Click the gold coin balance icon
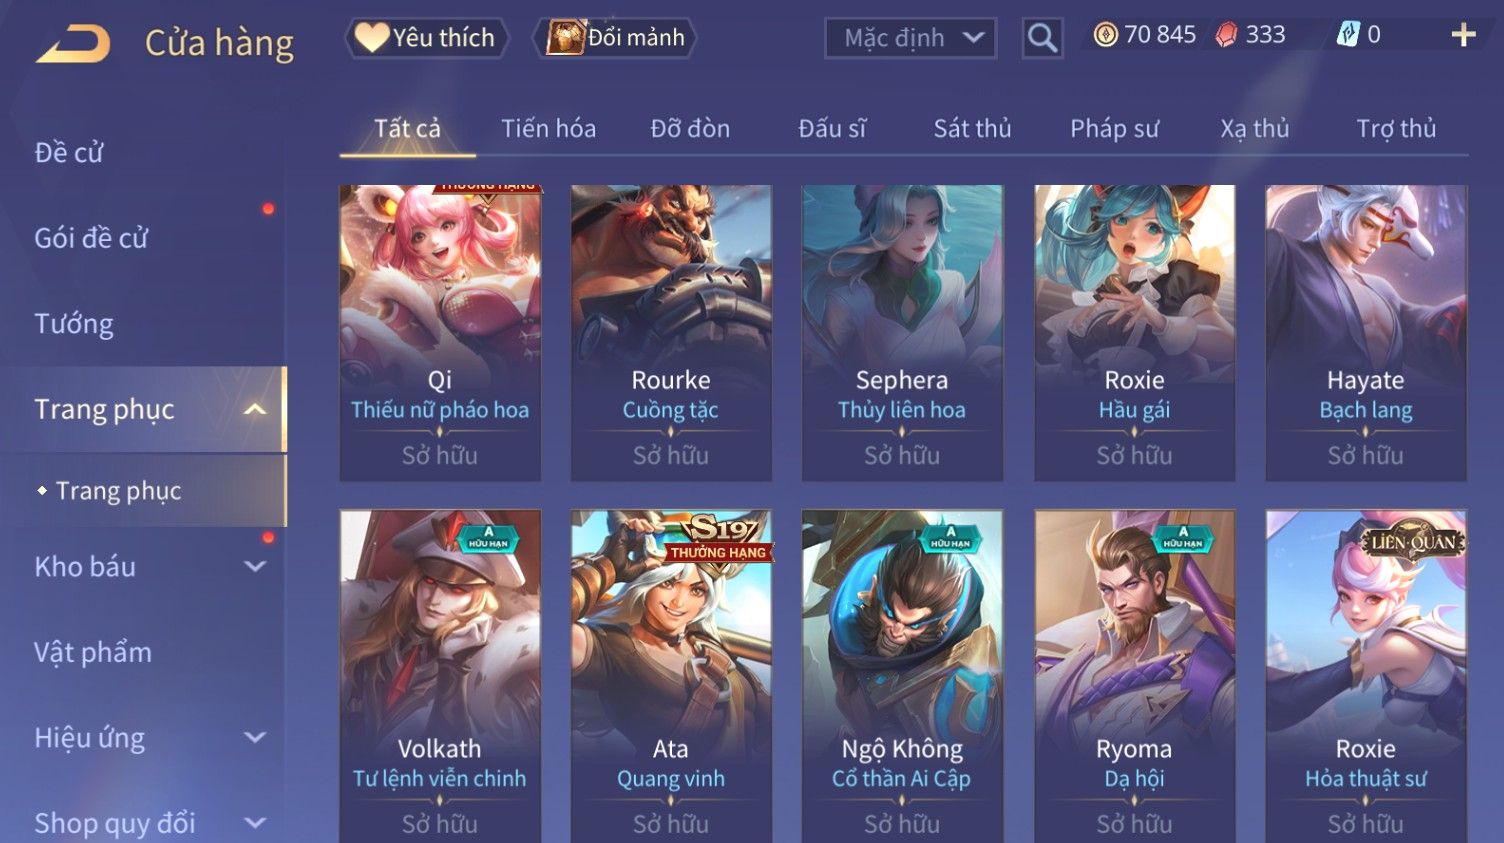1504x843 pixels. pyautogui.click(x=1105, y=35)
